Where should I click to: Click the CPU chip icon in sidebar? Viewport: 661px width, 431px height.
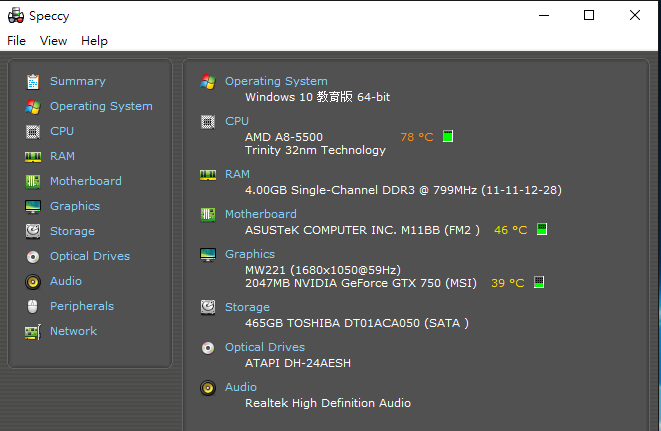(33, 132)
